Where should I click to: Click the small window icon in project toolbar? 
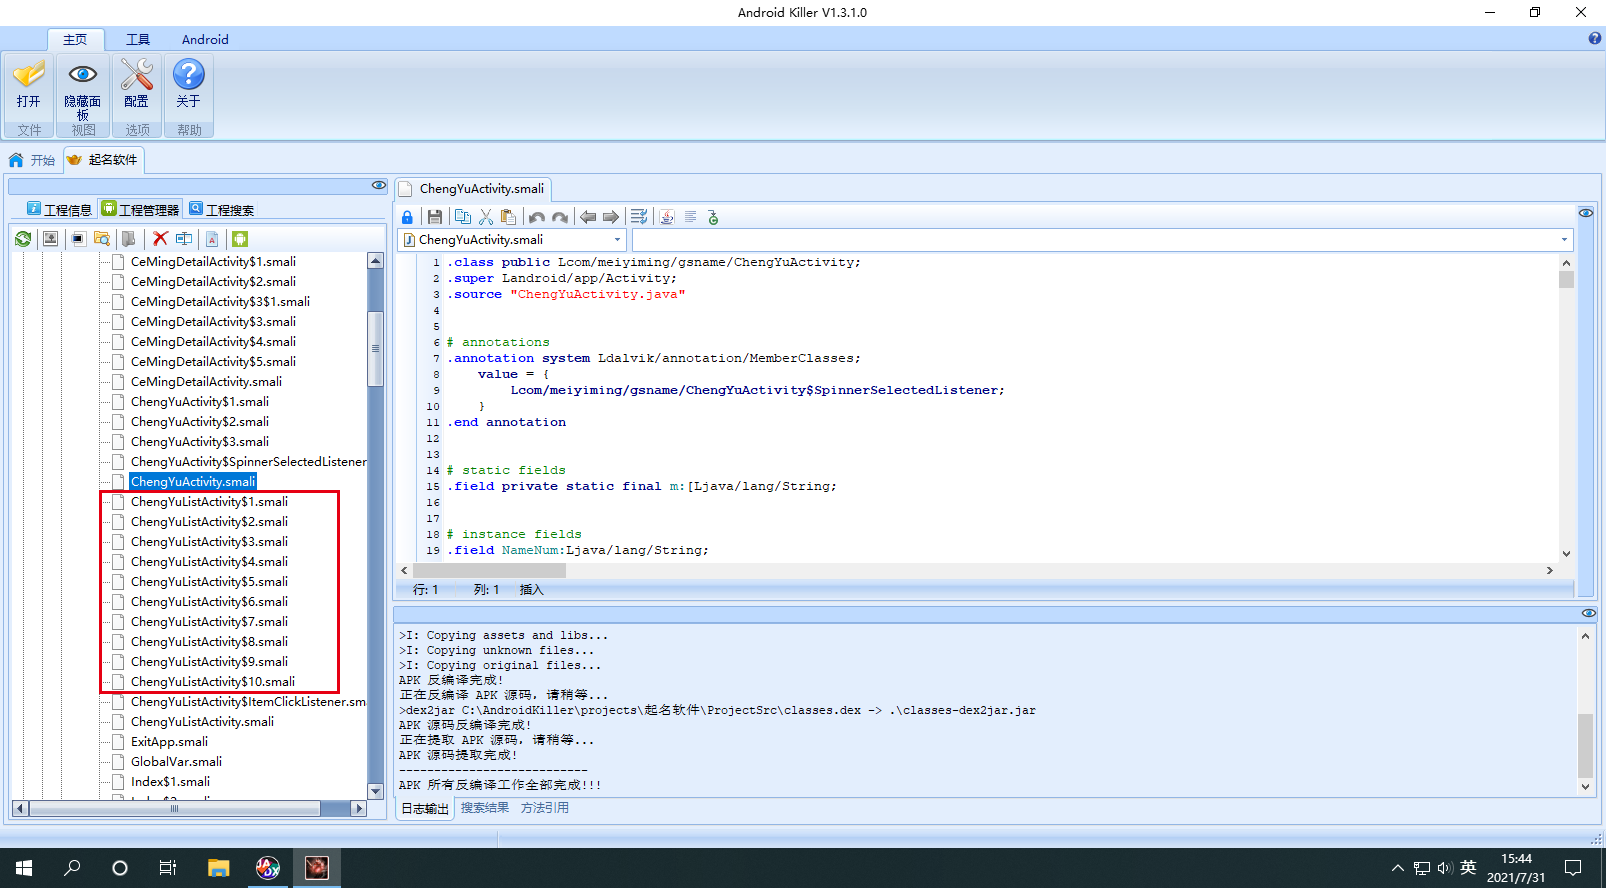tap(78, 239)
